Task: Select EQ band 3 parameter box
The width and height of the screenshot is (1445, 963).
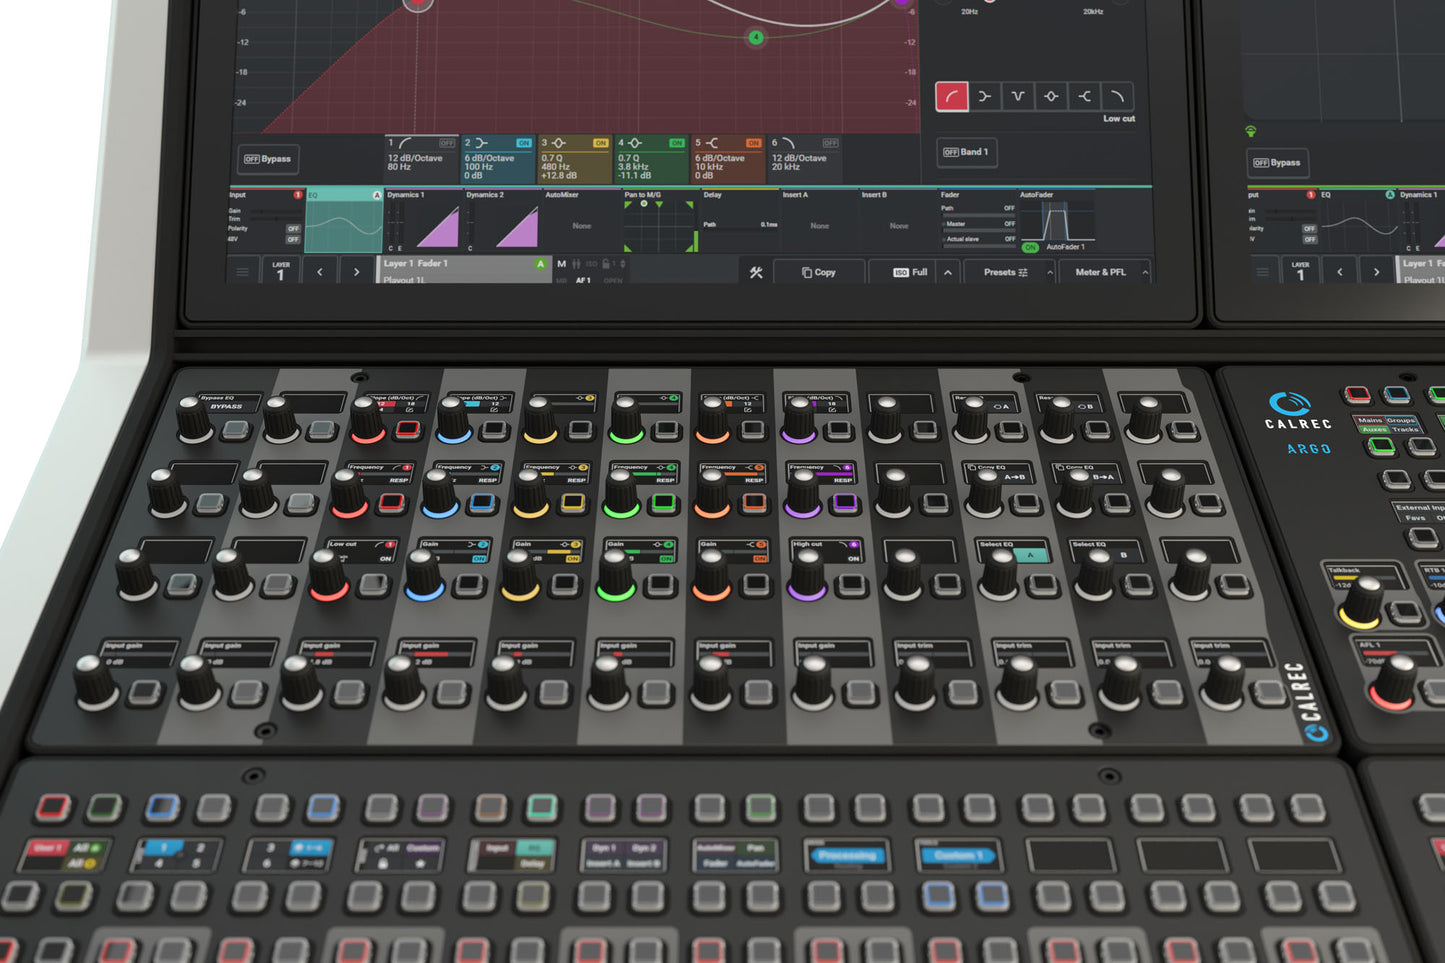Action: click(x=574, y=160)
